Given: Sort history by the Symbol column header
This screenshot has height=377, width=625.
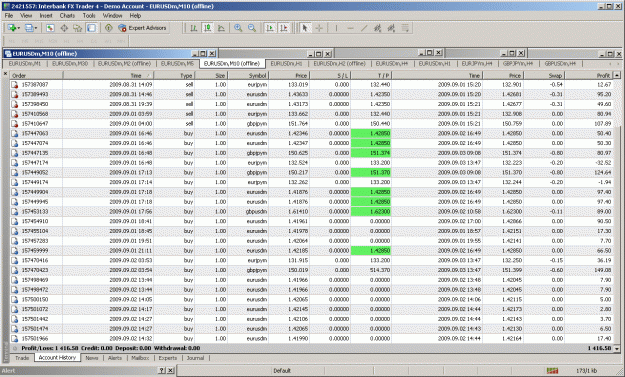Looking at the screenshot, I should click(x=248, y=75).
